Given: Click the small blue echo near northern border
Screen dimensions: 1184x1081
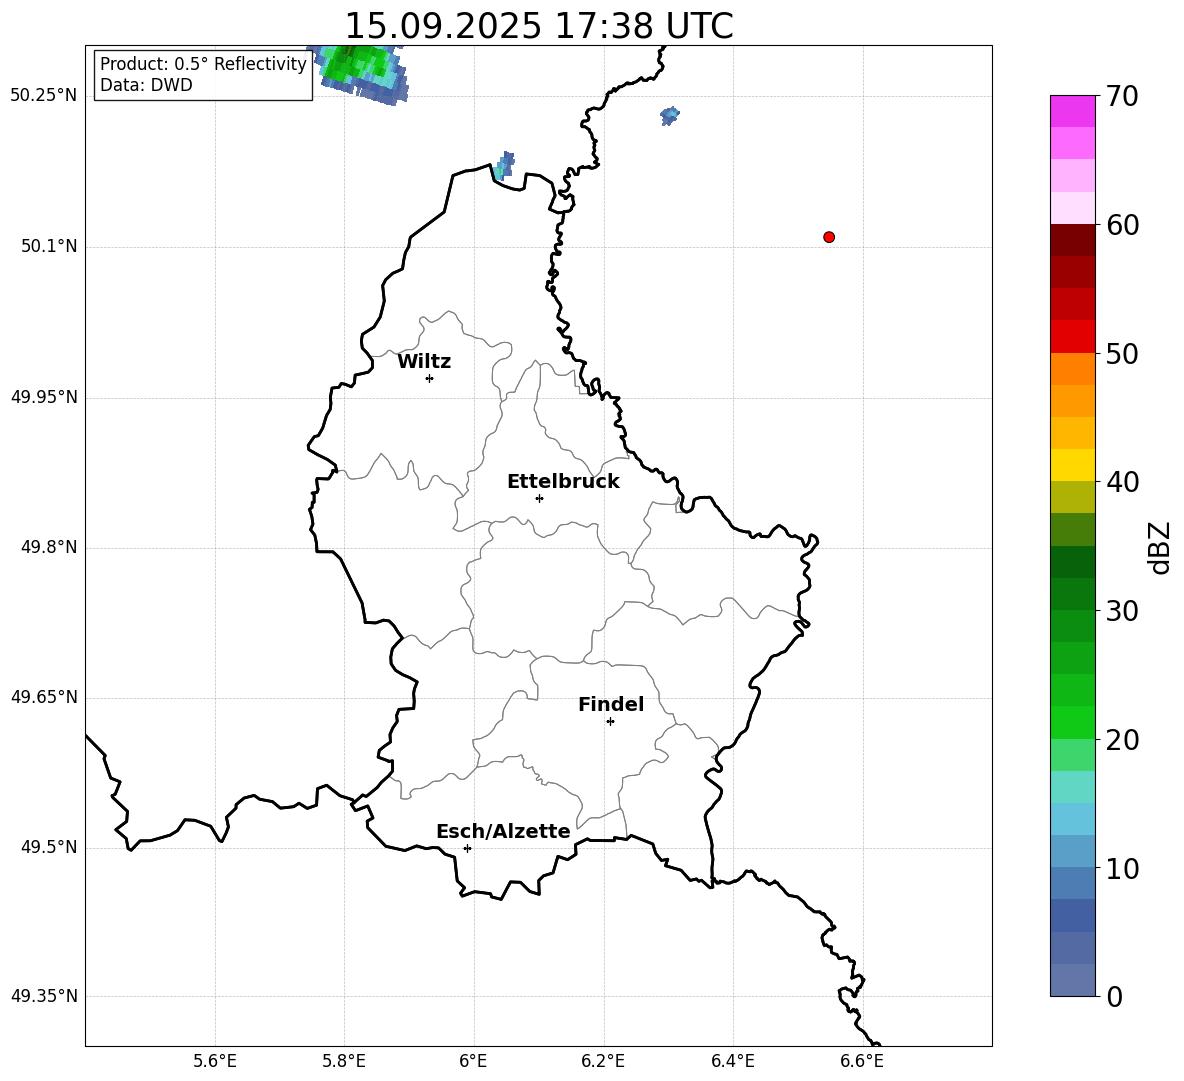Looking at the screenshot, I should tap(504, 165).
